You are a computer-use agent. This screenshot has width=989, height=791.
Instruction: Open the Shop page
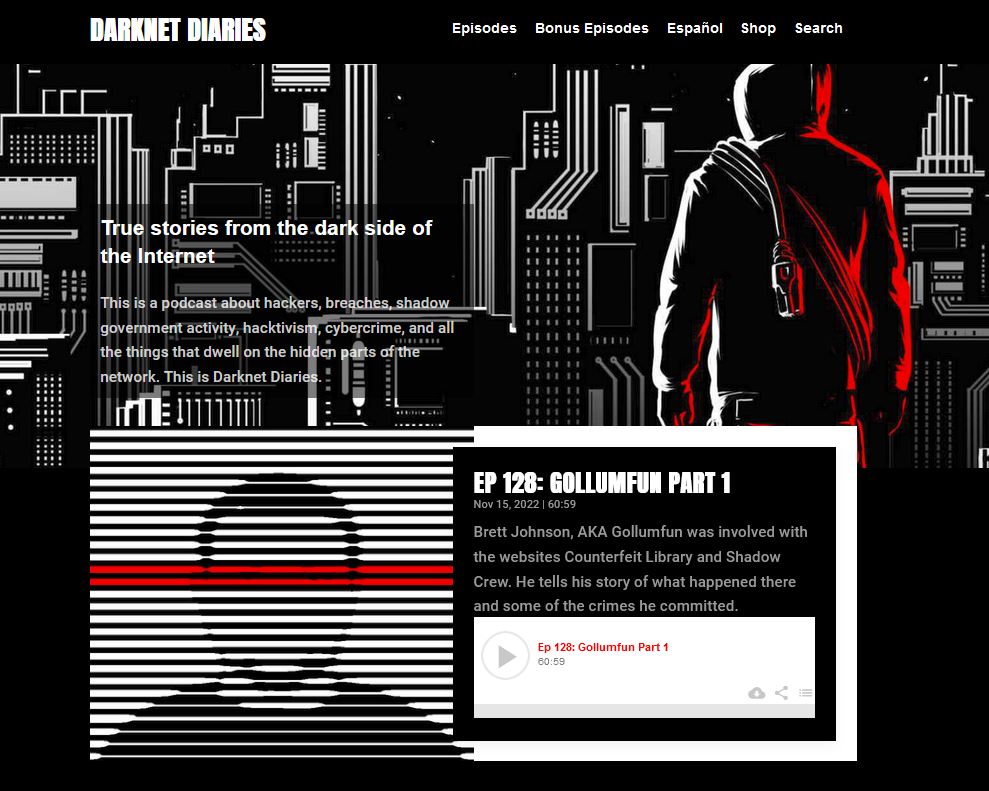coord(758,28)
